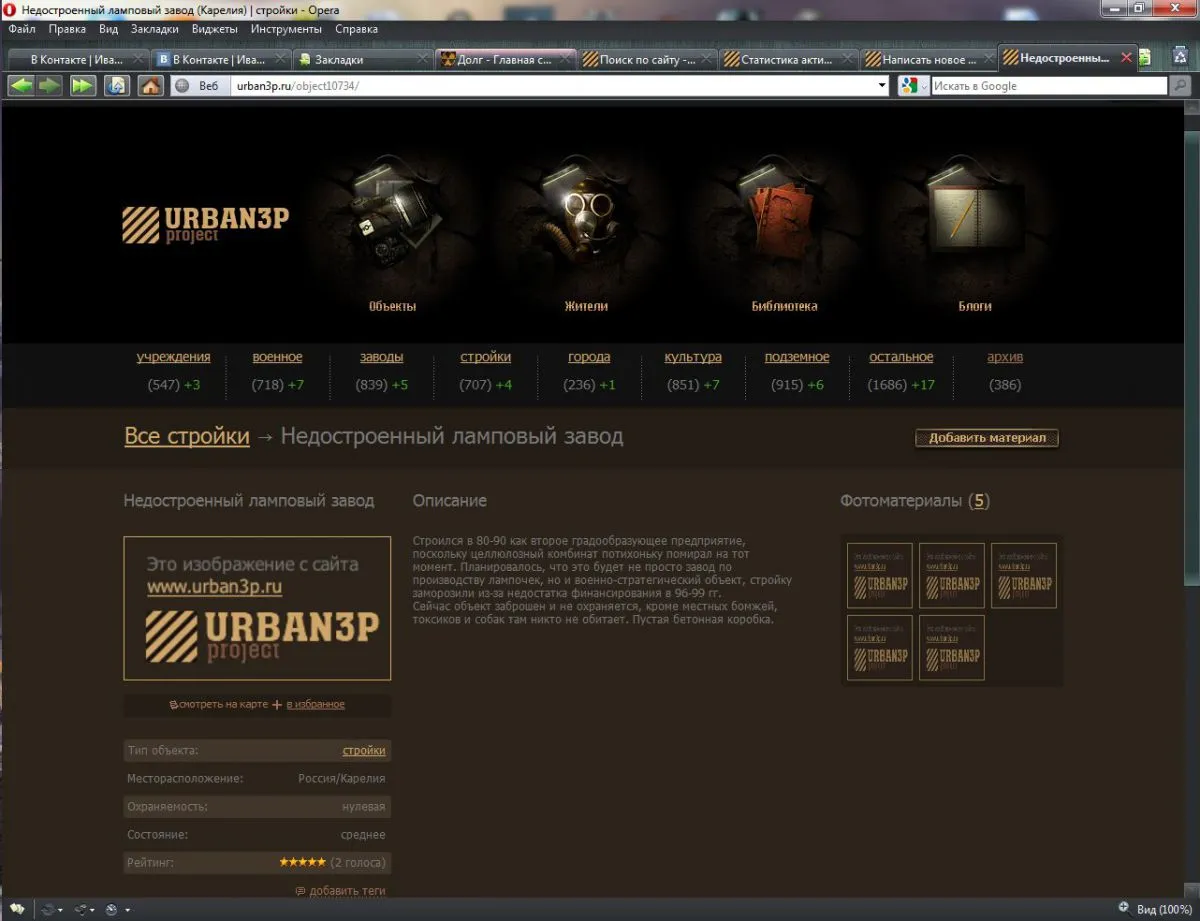Open the заводы category link

click(382, 357)
